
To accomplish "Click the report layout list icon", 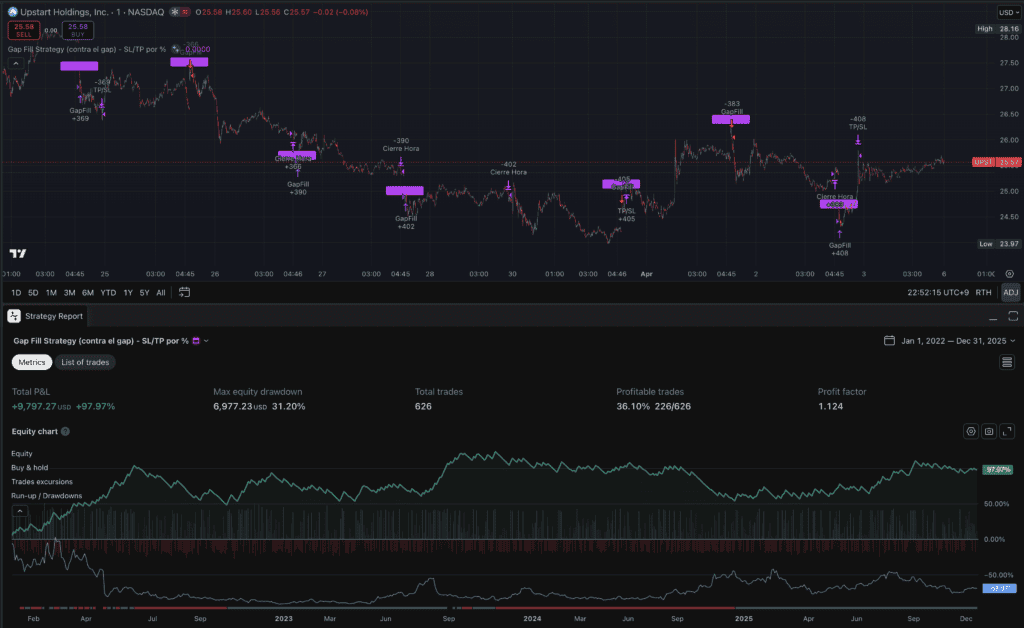I will point(1007,362).
